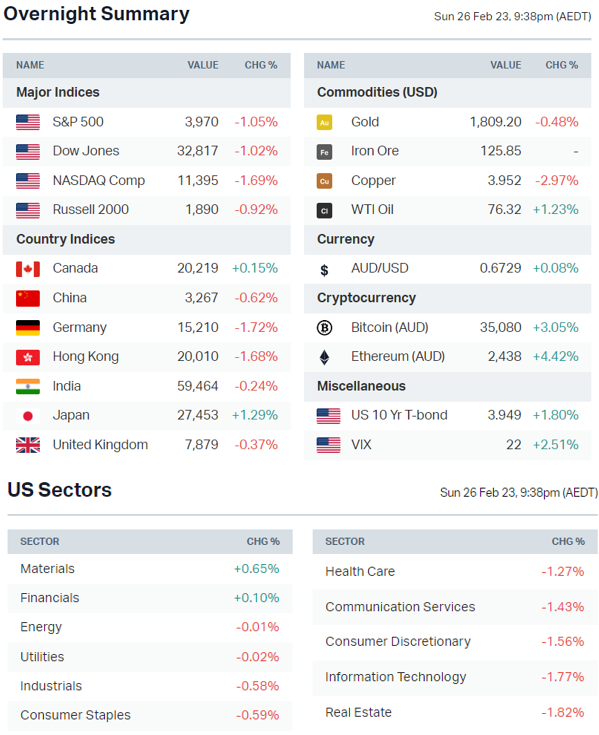Sort Major Indices by VALUE column
599x735 pixels.
202,65
